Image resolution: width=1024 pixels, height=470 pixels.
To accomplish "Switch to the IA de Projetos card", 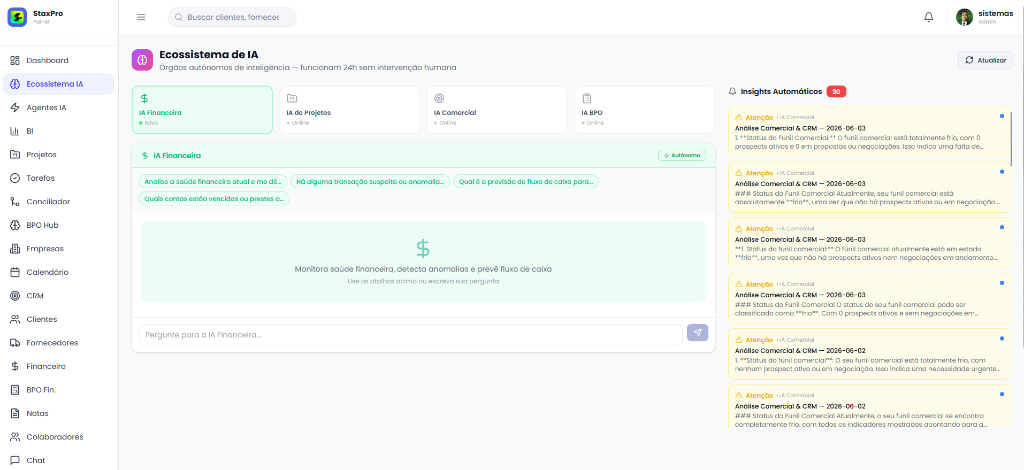I will [x=349, y=110].
